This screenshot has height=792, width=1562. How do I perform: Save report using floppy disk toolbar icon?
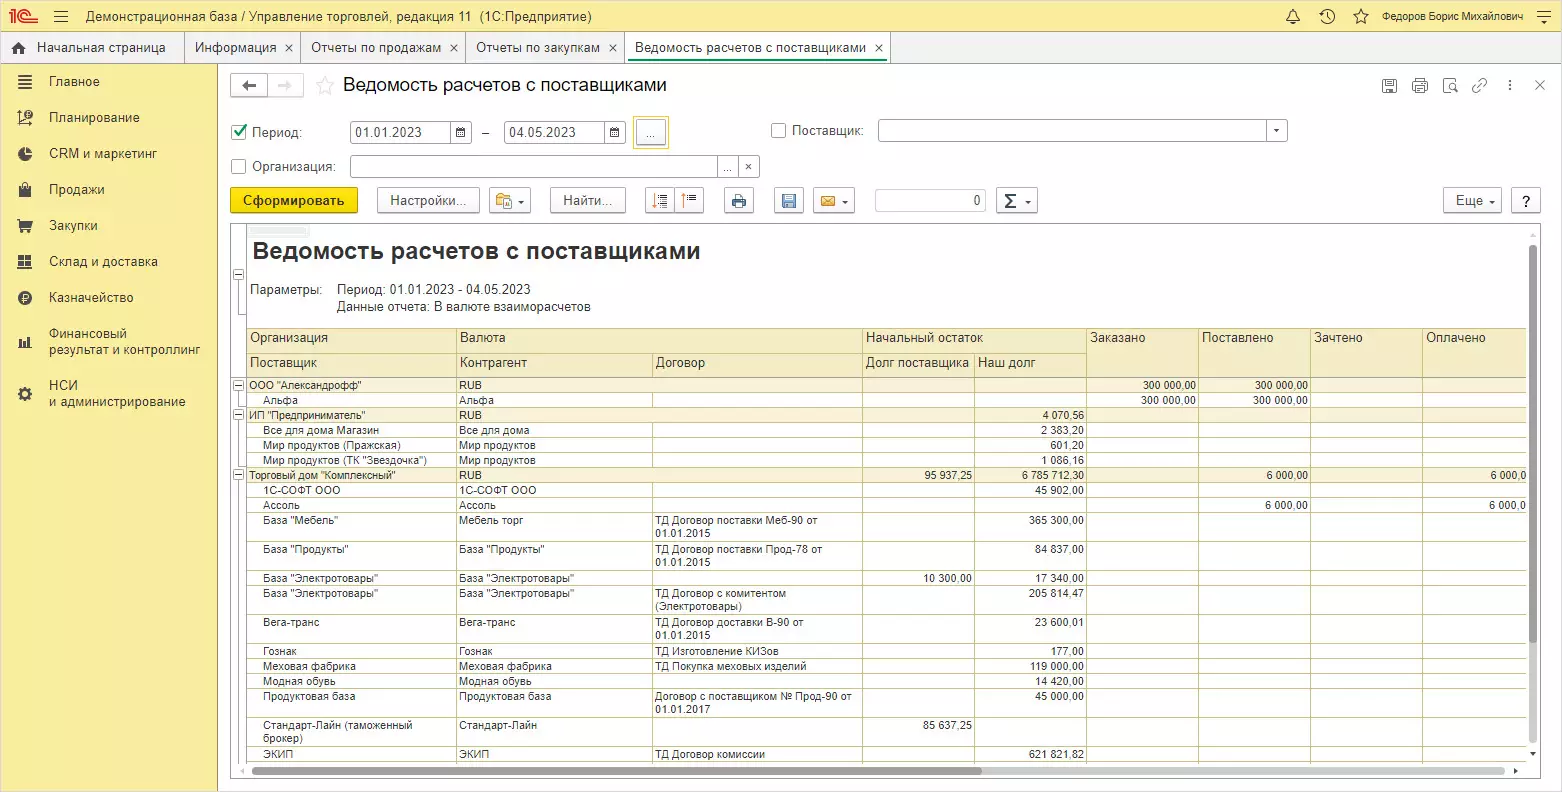788,201
